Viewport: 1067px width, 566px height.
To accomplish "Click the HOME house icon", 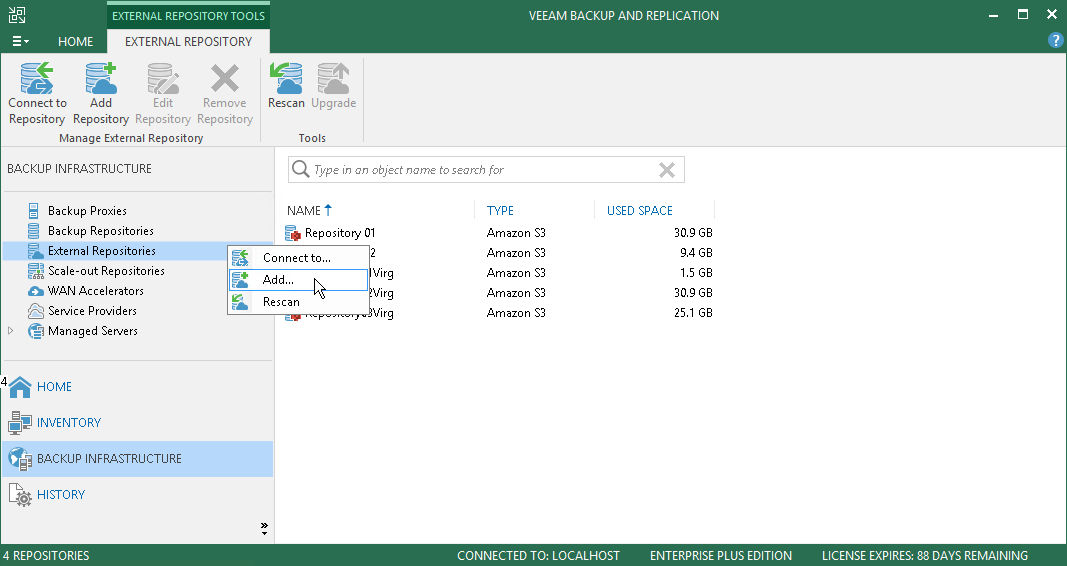I will (20, 387).
